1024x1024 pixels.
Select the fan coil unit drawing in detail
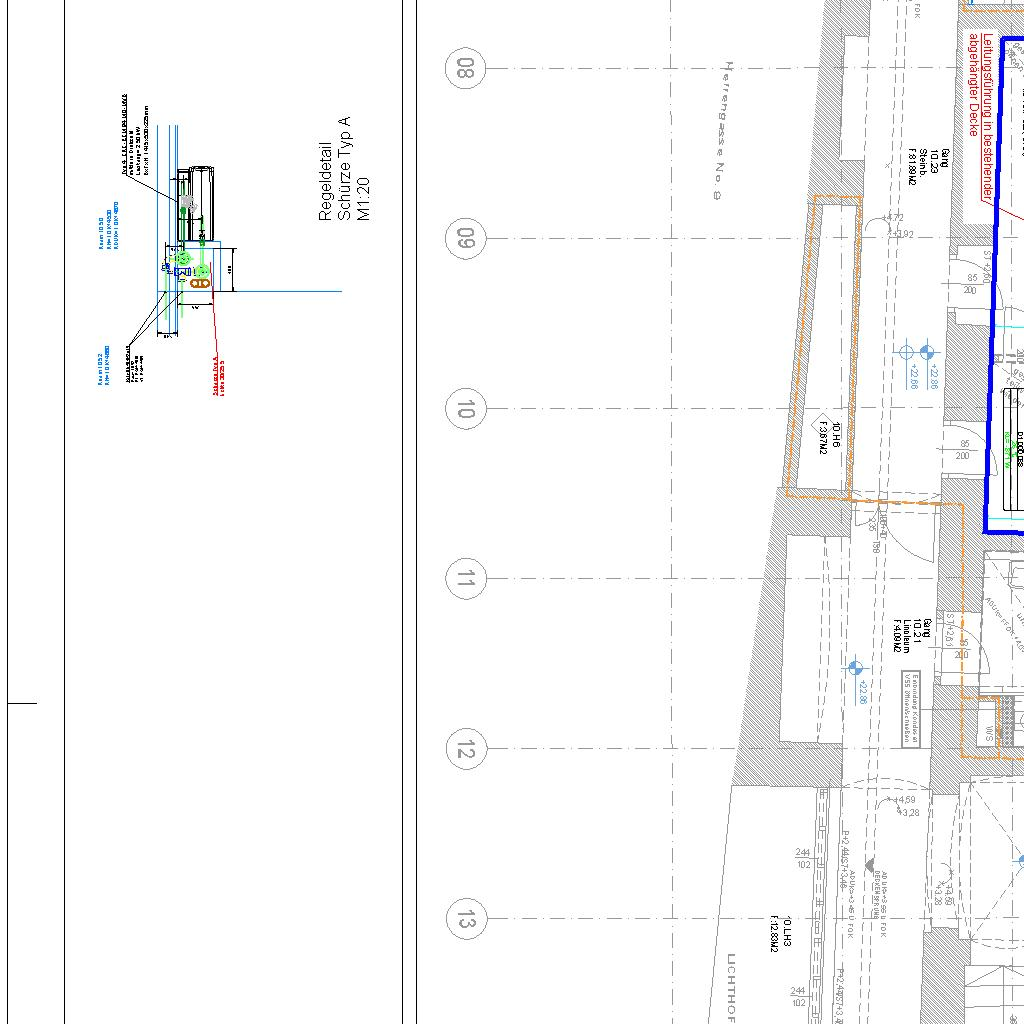195,203
